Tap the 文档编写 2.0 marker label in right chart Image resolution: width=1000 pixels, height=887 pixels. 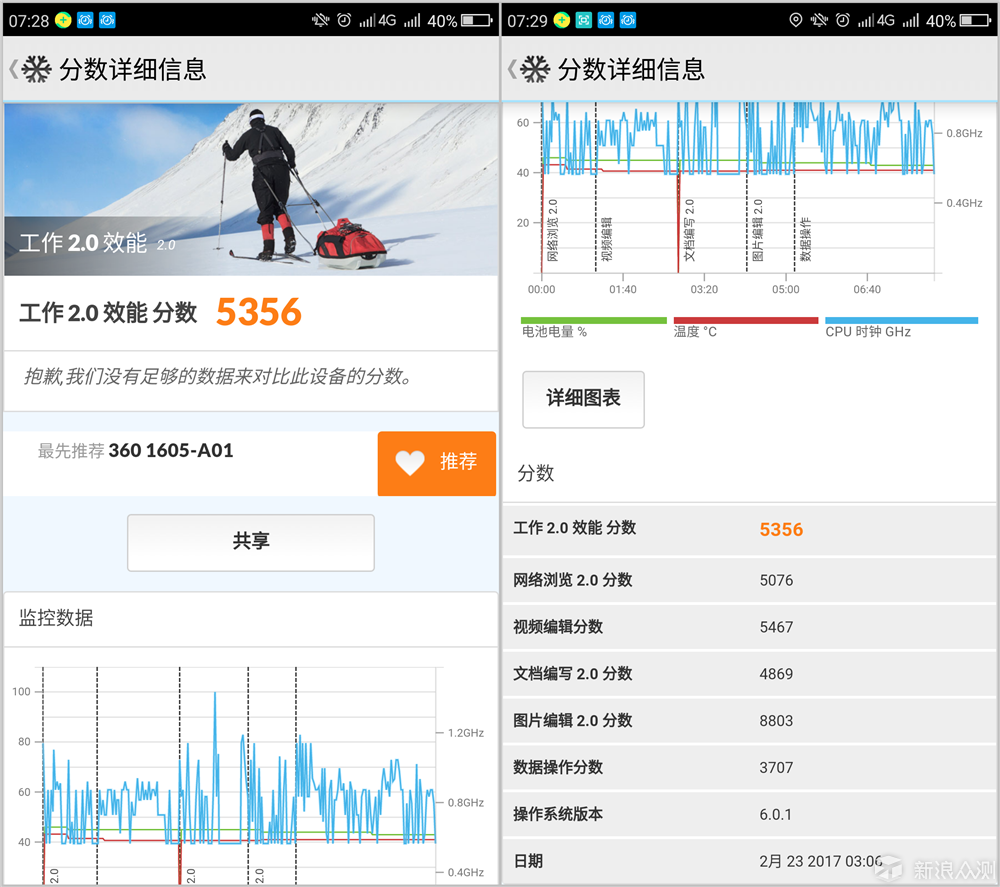(x=689, y=230)
